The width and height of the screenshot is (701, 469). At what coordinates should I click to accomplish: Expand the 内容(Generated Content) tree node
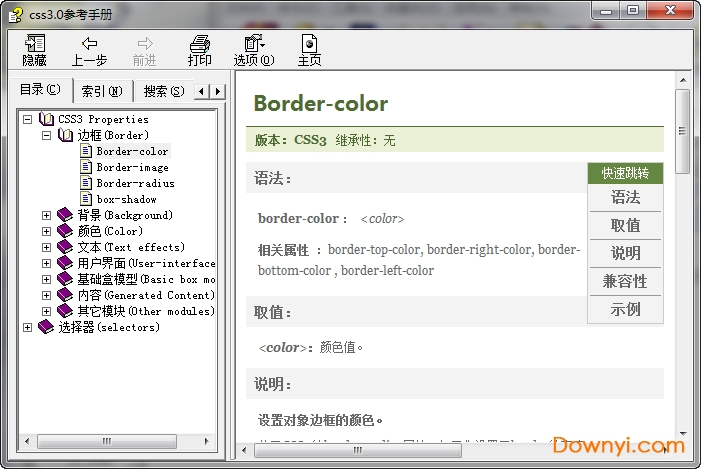[x=46, y=296]
